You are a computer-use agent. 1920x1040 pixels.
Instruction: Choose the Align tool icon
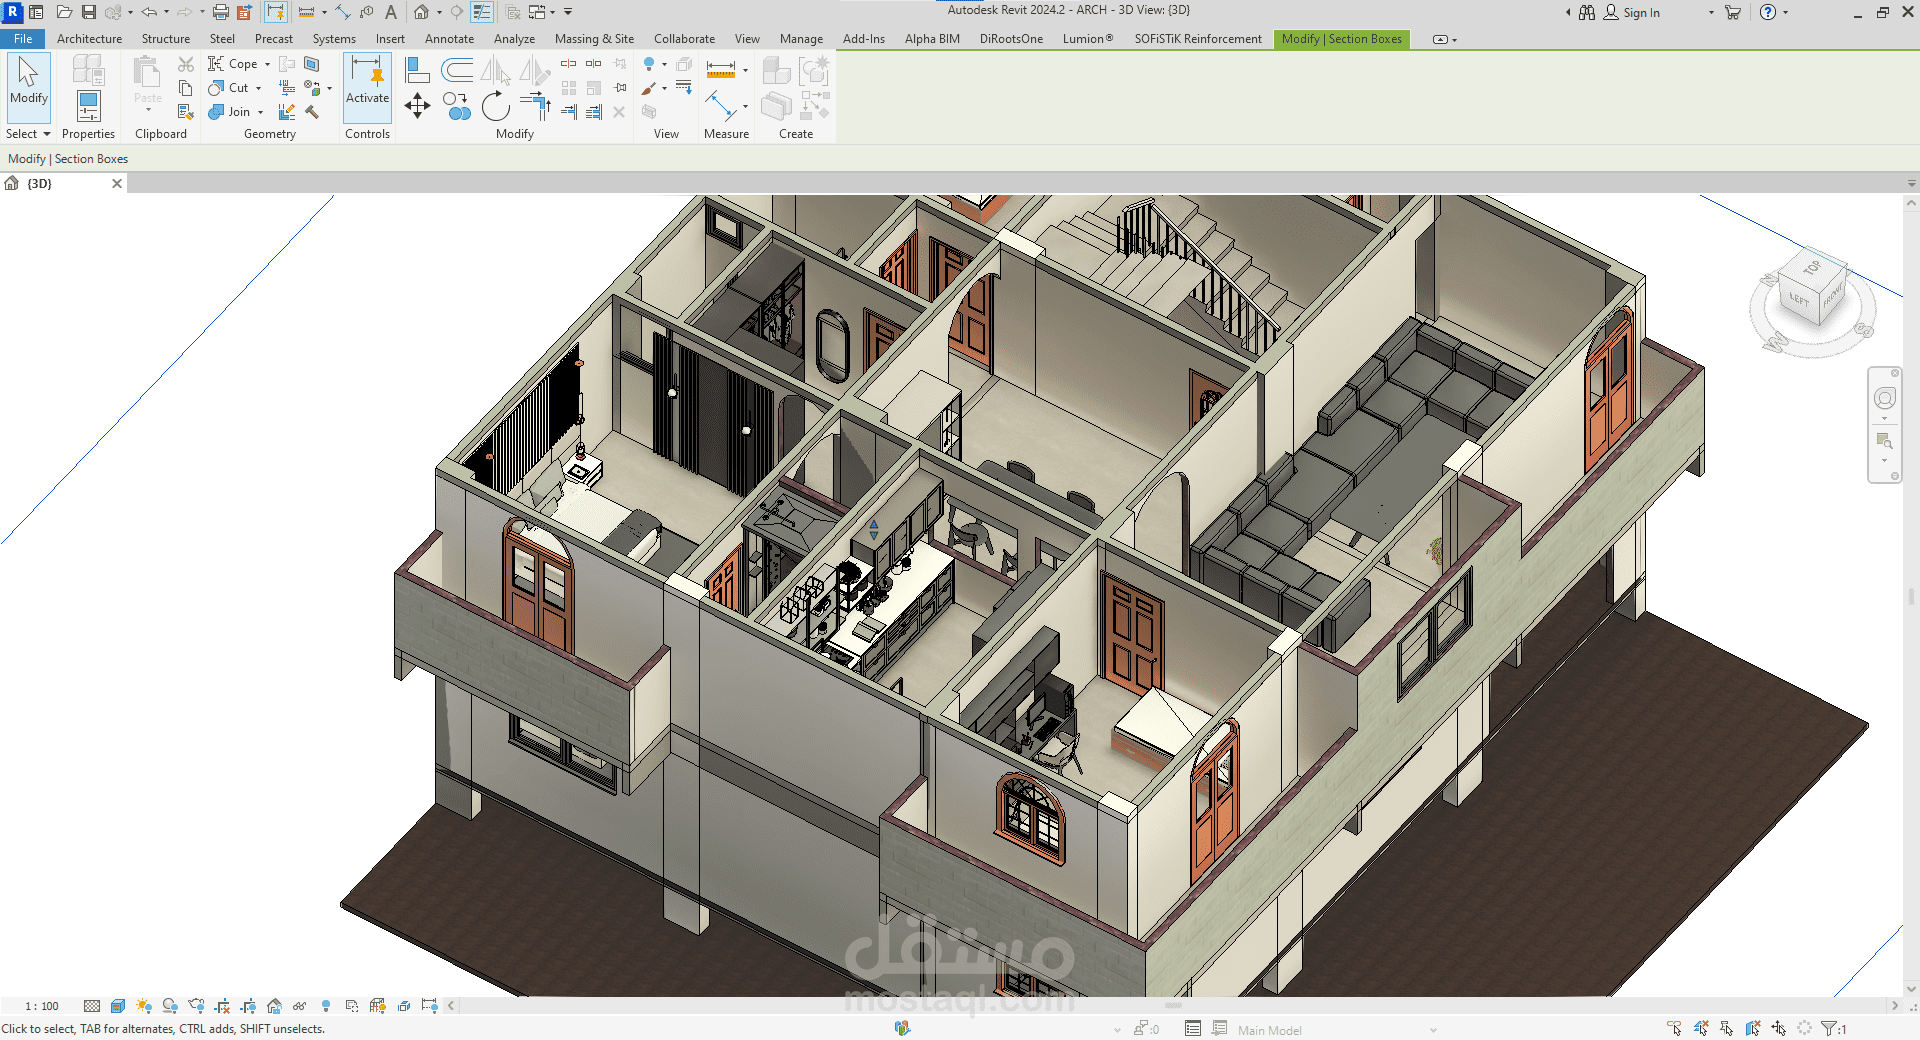417,70
